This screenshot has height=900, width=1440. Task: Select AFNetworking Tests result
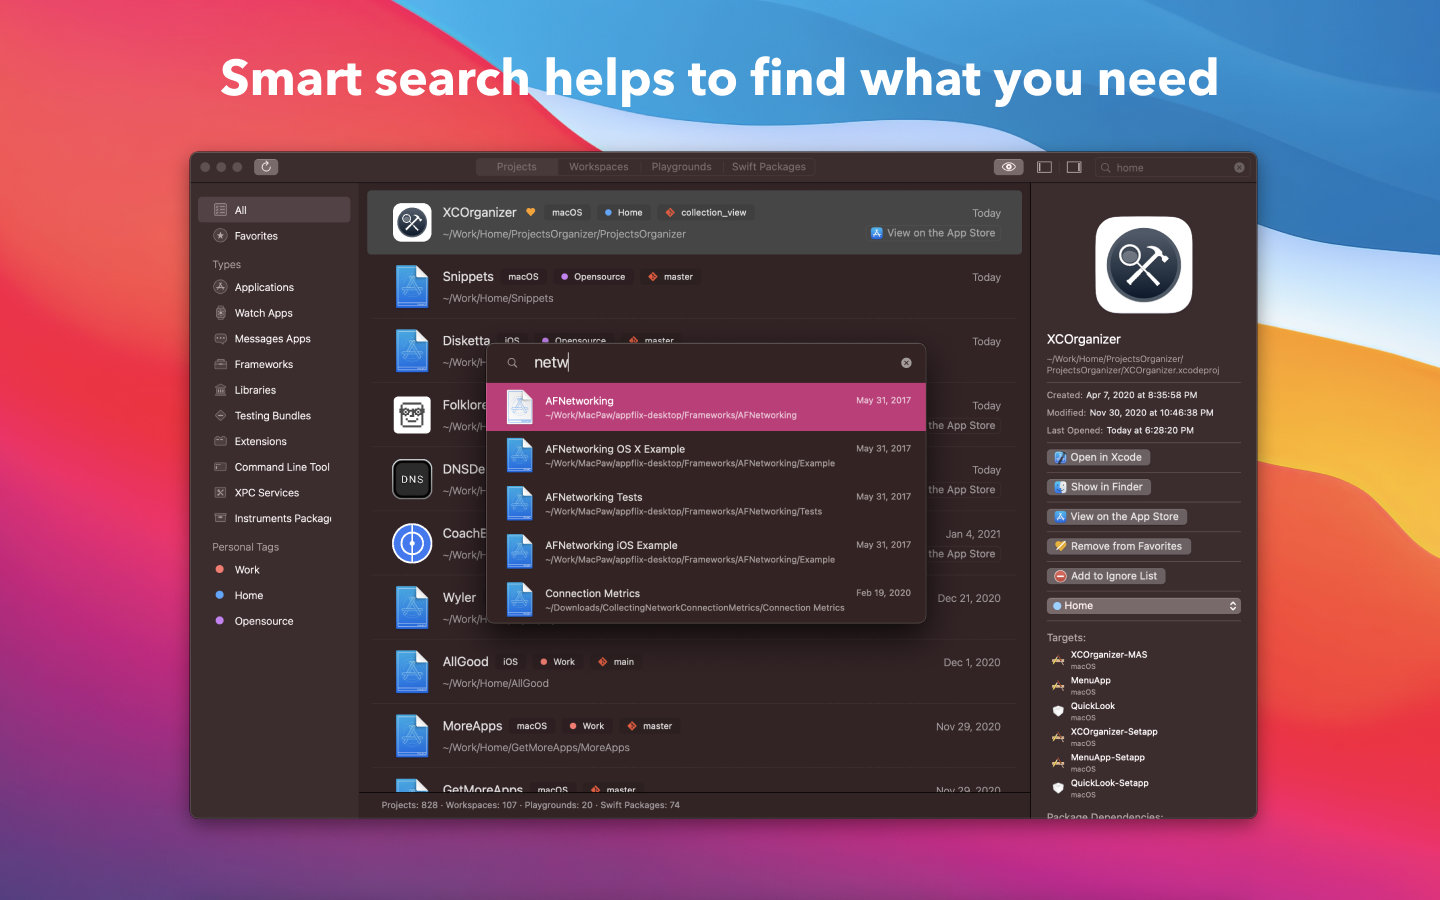(706, 503)
